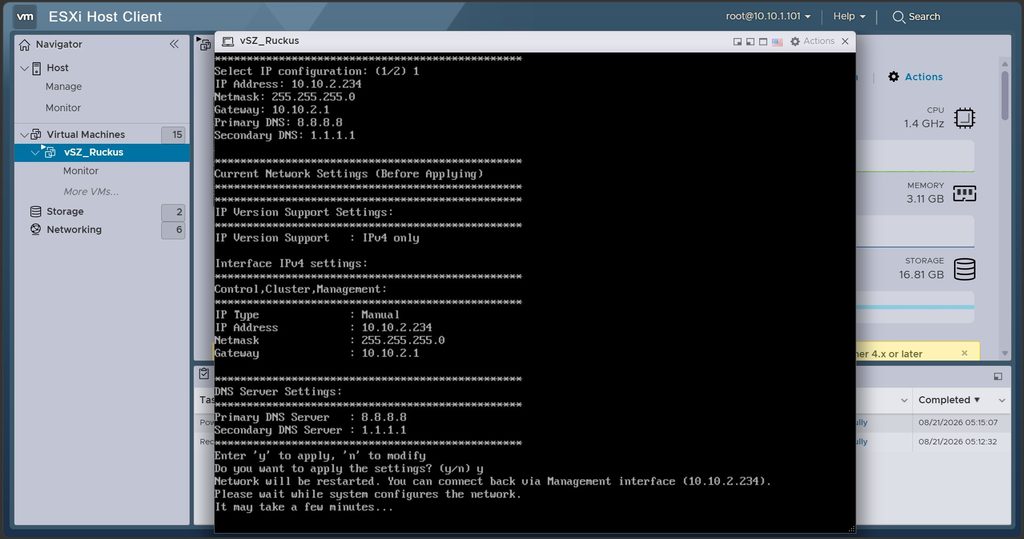Select Monitor under vSZ_Ruckus
1024x539 pixels.
click(x=80, y=171)
